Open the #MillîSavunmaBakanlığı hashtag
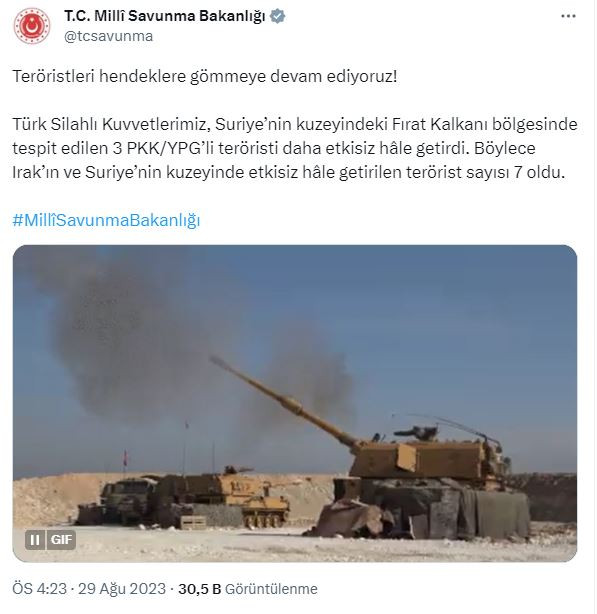This screenshot has width=597, height=614. (x=106, y=220)
